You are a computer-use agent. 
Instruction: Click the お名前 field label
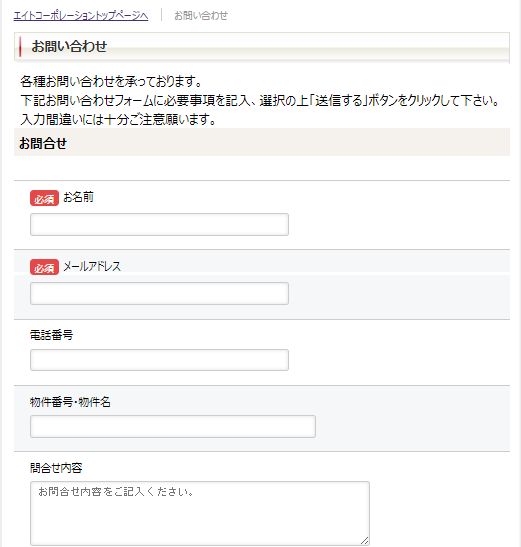tap(78, 197)
